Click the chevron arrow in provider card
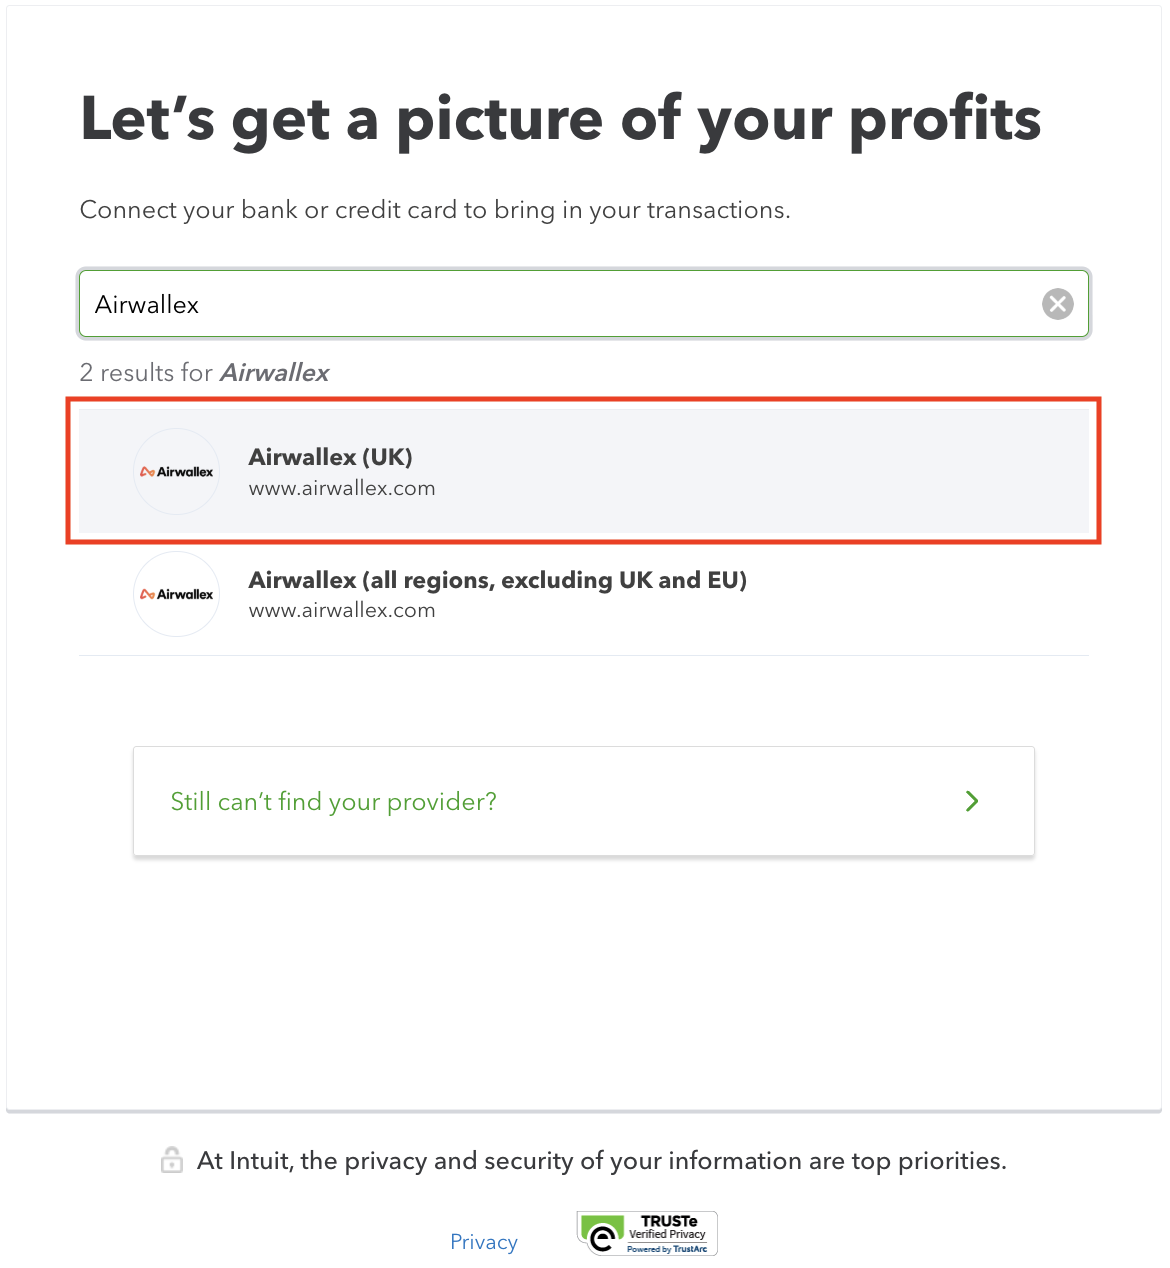This screenshot has height=1268, width=1170. [x=972, y=801]
